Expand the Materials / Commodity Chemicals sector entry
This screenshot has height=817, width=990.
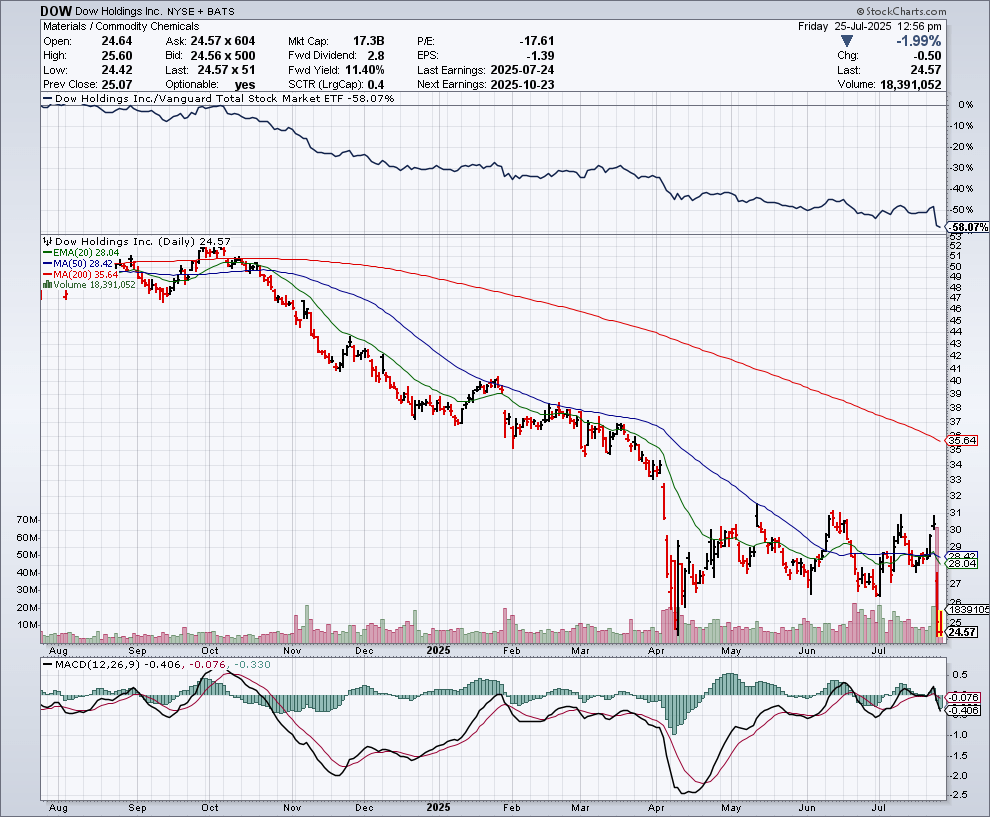tap(120, 26)
